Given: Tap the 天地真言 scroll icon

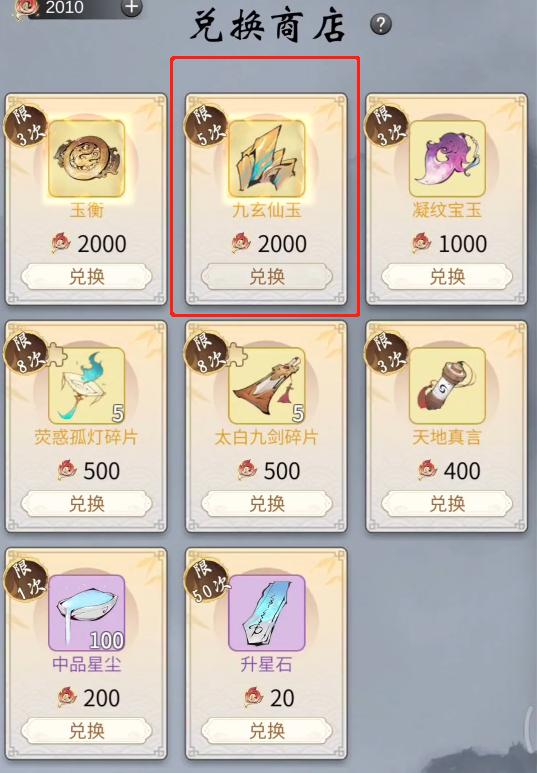Looking at the screenshot, I should click(447, 386).
